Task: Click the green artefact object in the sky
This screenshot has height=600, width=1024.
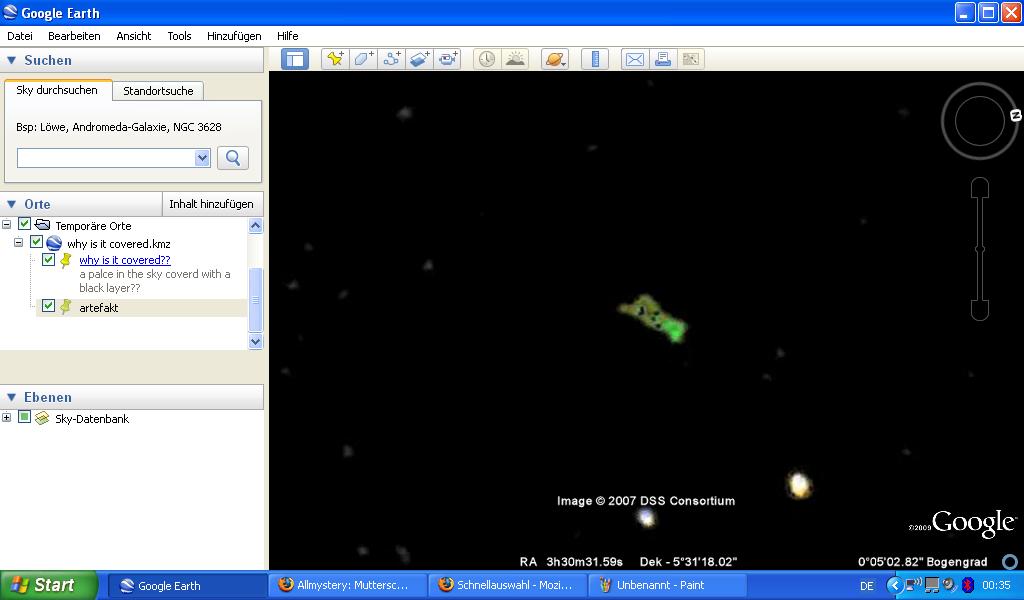Action: coord(653,318)
